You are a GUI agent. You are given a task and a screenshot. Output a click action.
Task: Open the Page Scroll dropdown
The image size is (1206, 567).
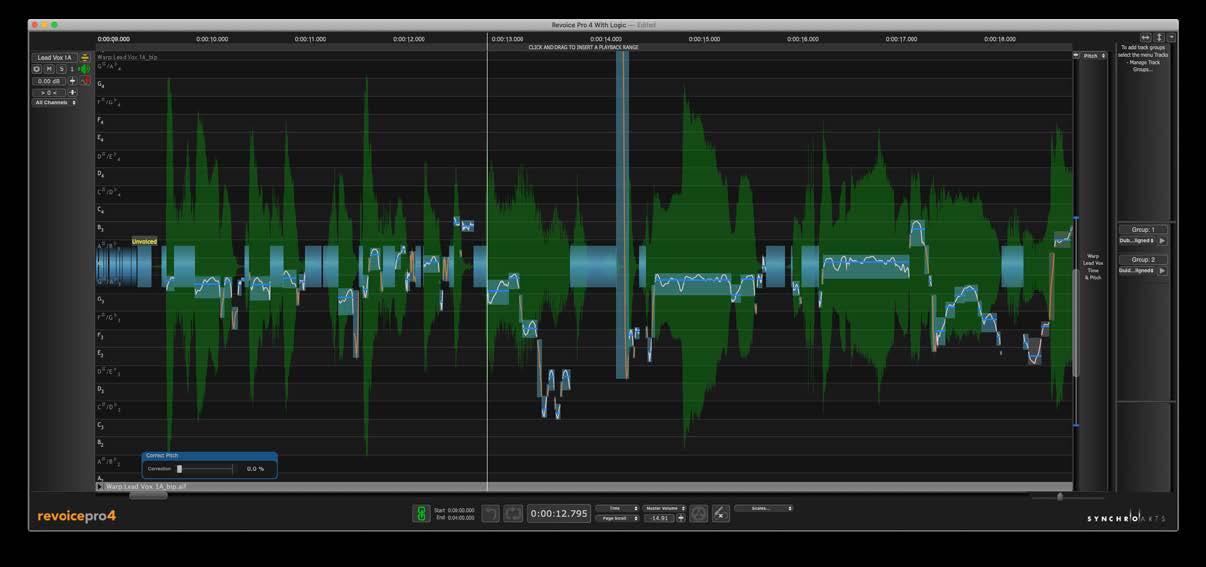coord(617,518)
